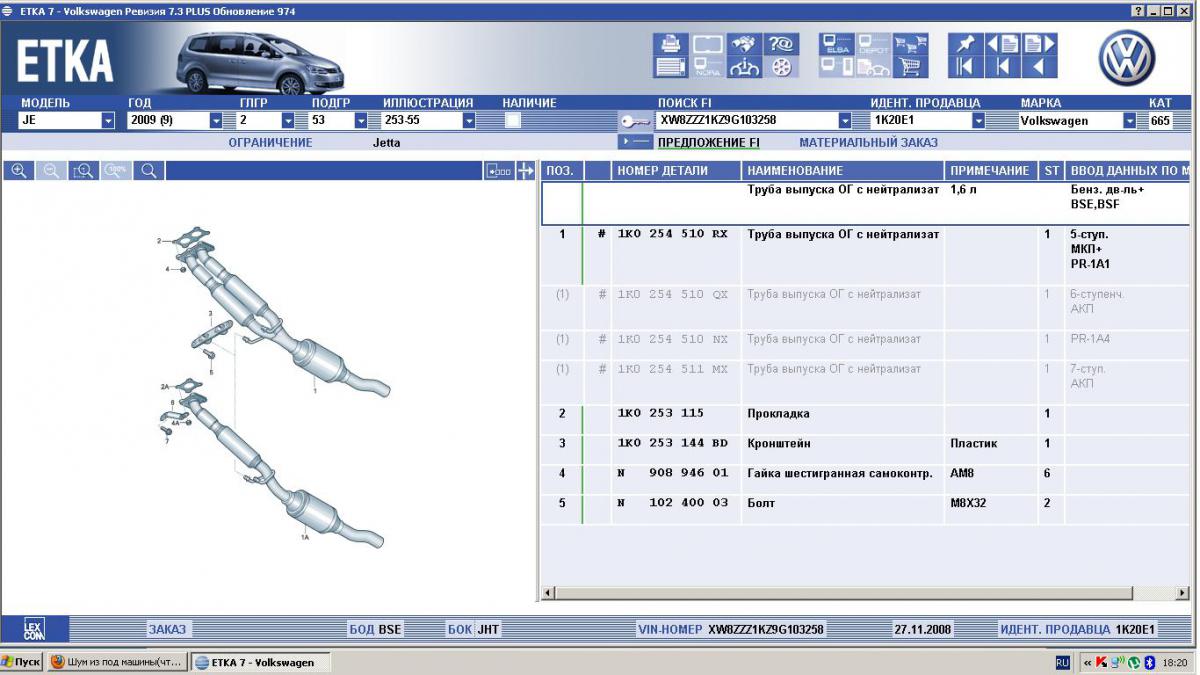Screen dimensions: 1200x675
Task: Click the pushpin bookmark icon
Action: 965,44
